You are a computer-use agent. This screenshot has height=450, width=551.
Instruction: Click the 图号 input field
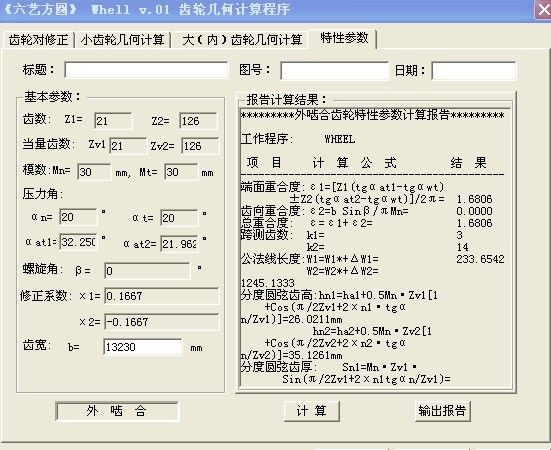coord(335,71)
